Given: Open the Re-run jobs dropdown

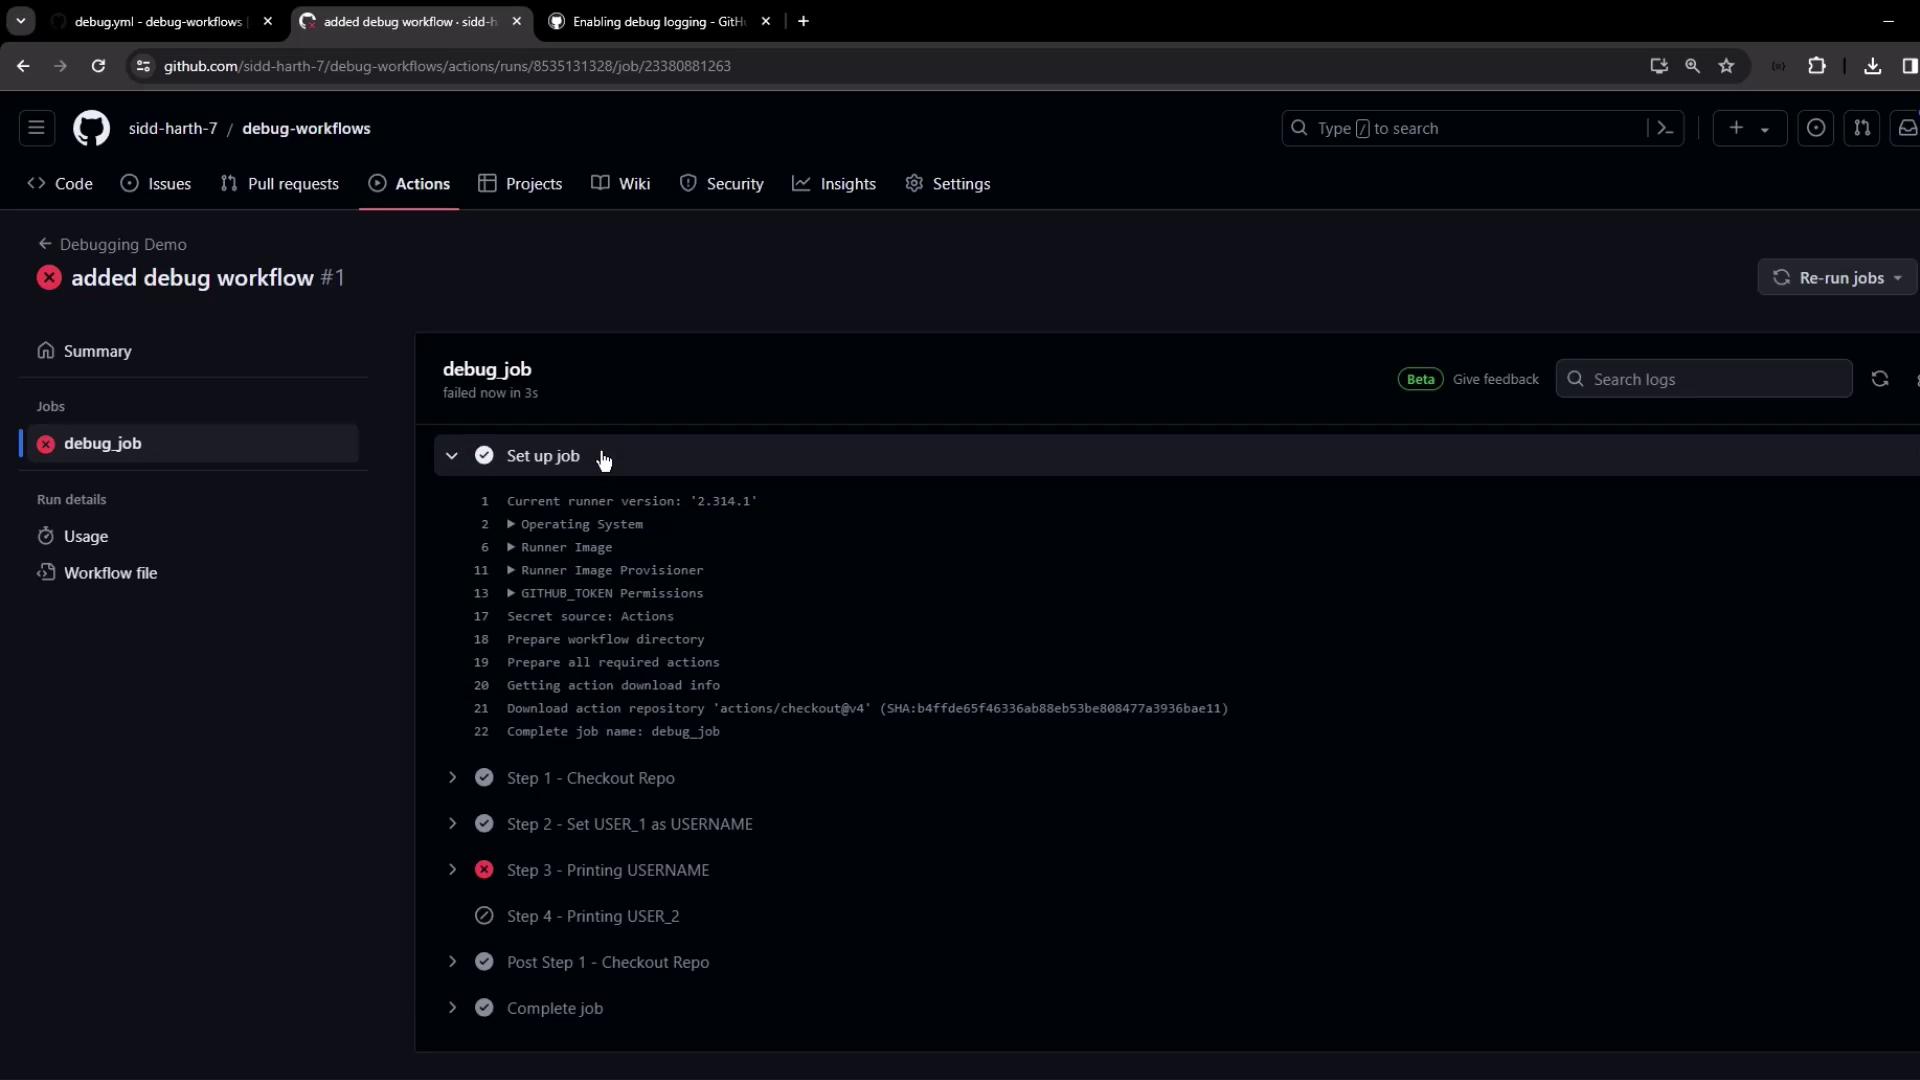Looking at the screenshot, I should pos(1838,278).
